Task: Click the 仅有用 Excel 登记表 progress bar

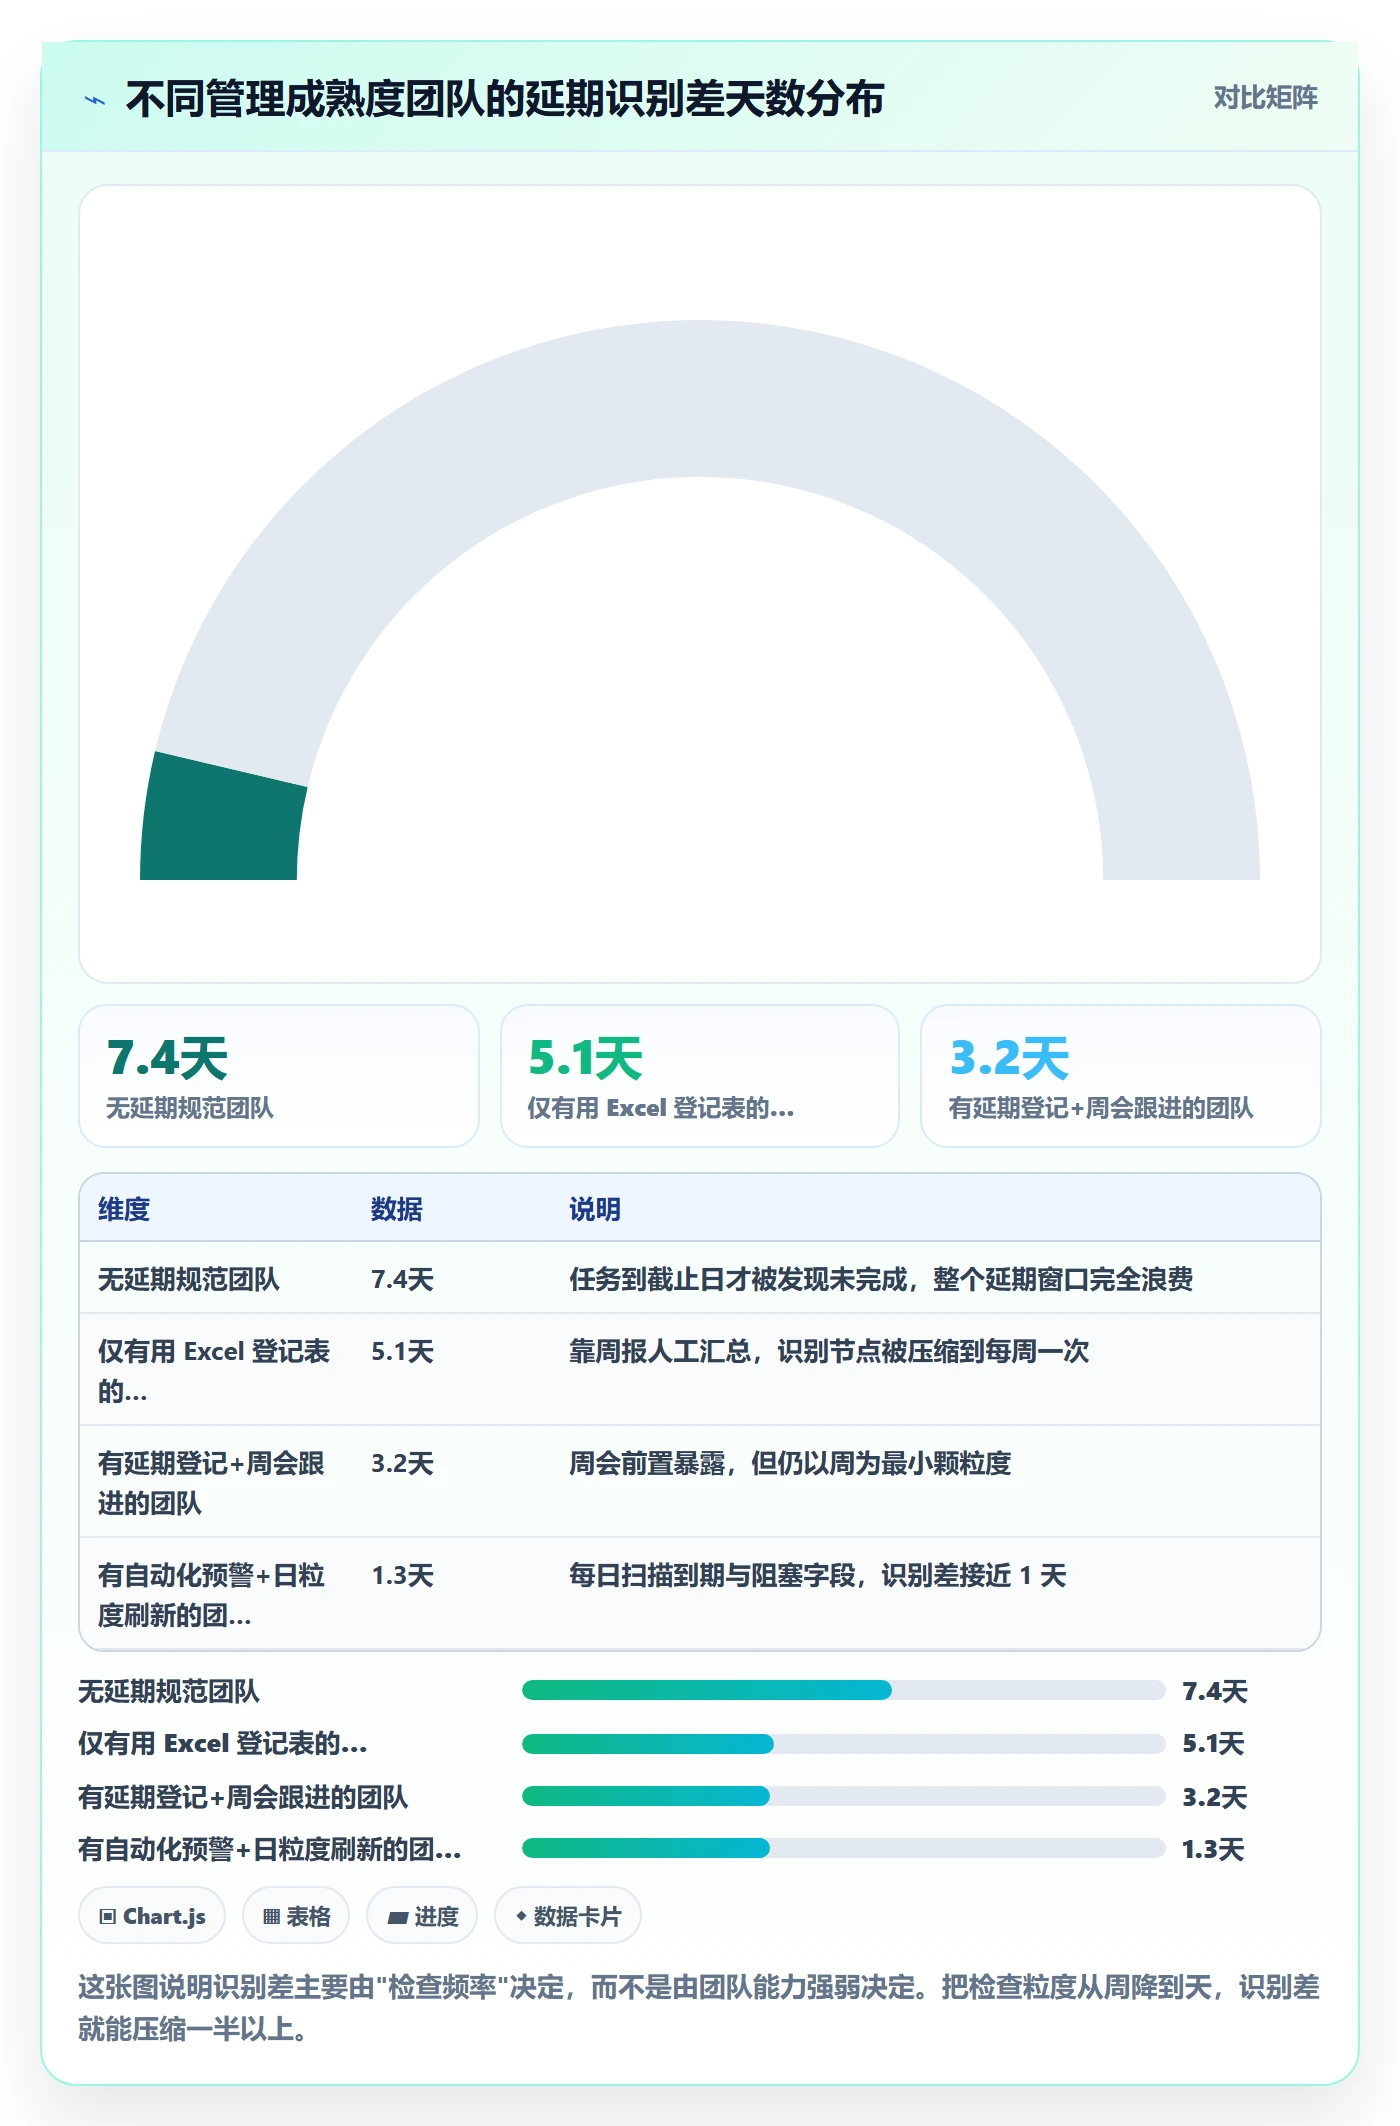Action: pos(843,1744)
